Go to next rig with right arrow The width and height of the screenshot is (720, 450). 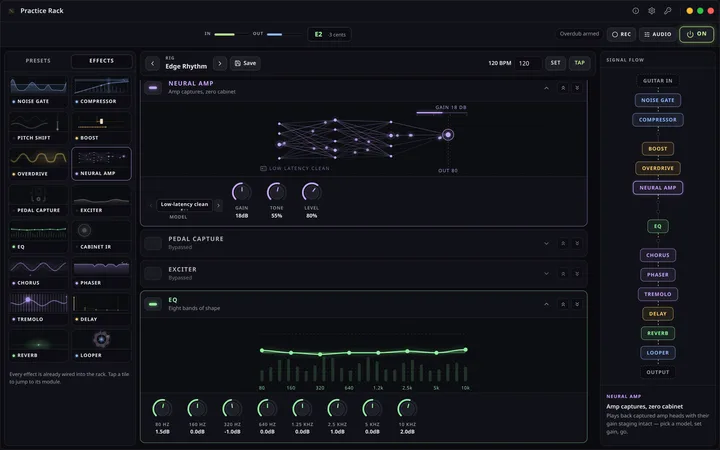(x=219, y=63)
